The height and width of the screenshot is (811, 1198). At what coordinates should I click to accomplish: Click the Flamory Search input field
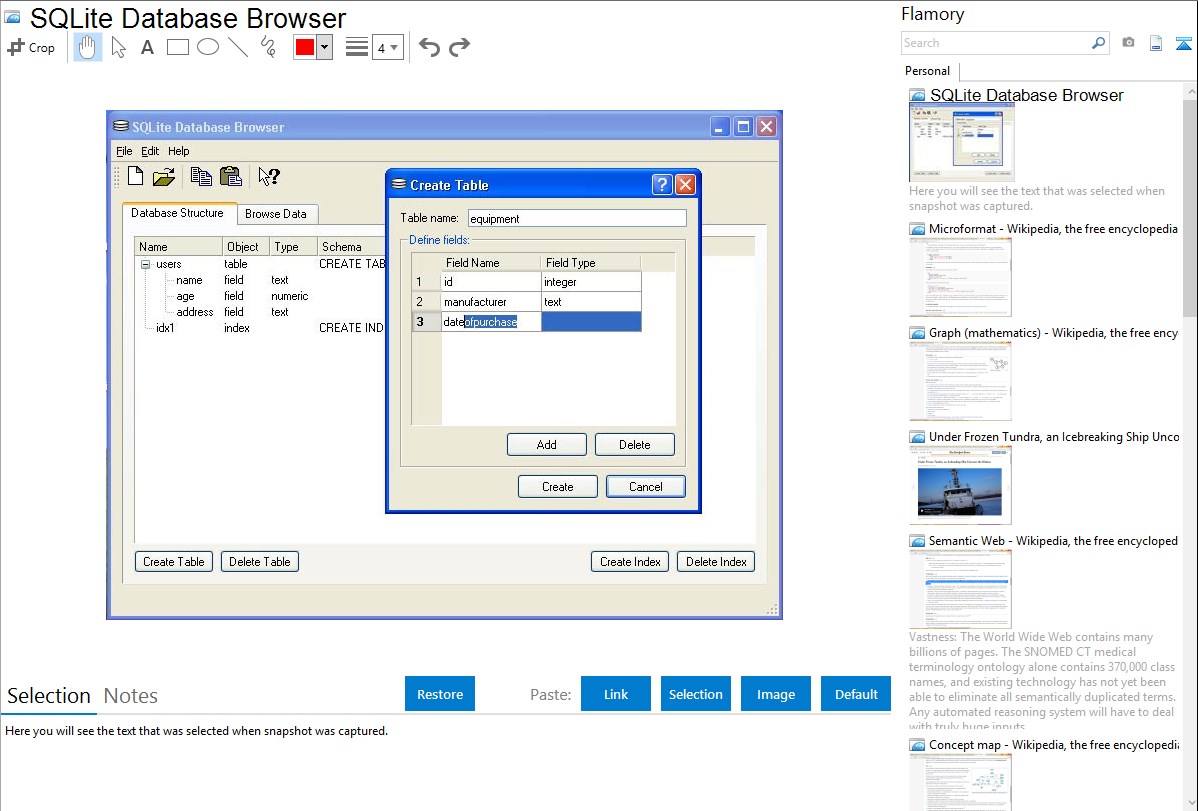tap(995, 43)
